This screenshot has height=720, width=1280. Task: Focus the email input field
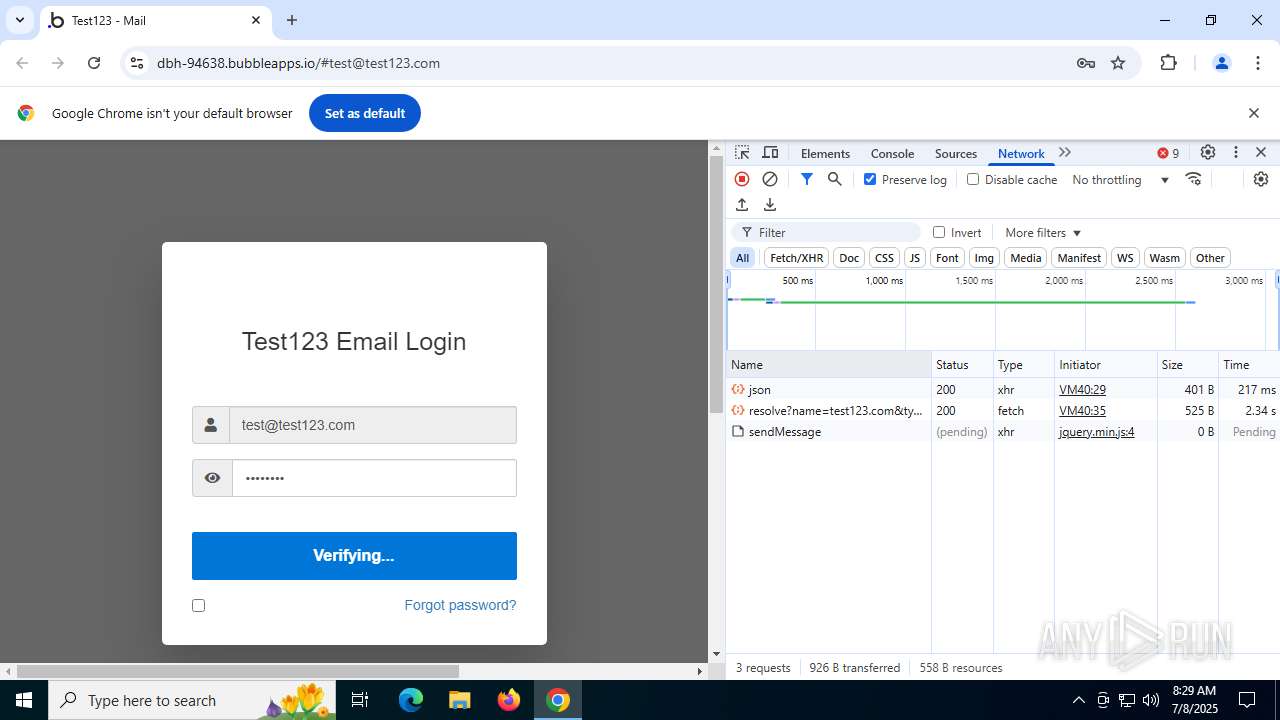click(x=373, y=425)
